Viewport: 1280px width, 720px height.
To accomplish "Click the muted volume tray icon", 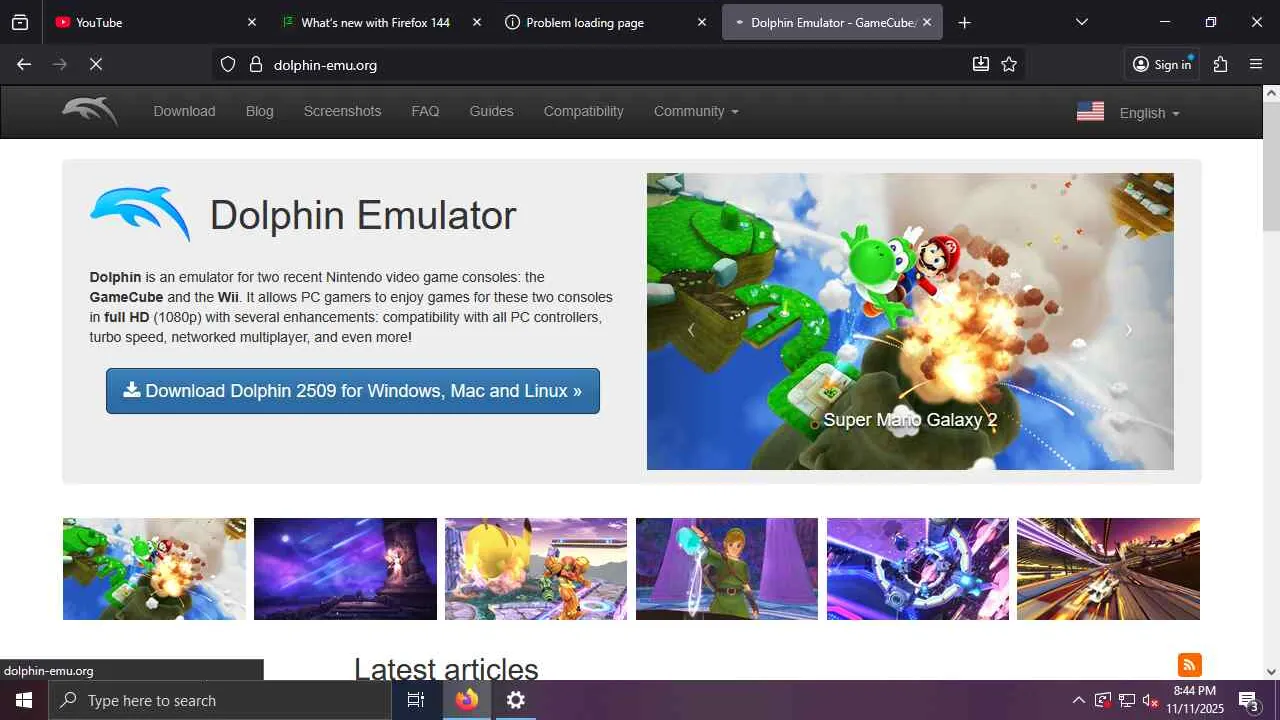I will 1150,700.
